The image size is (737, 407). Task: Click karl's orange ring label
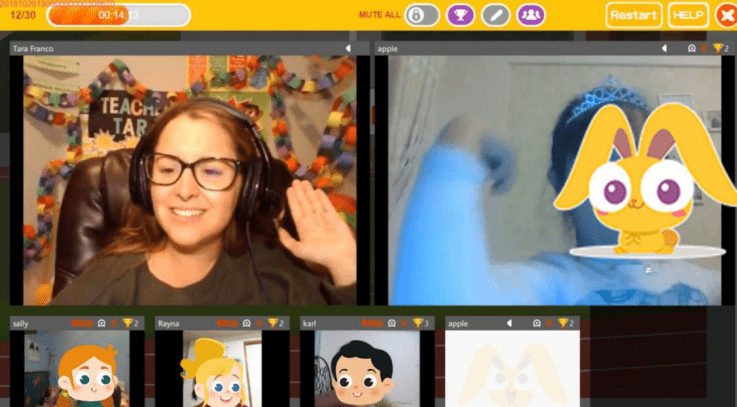[x=373, y=323]
